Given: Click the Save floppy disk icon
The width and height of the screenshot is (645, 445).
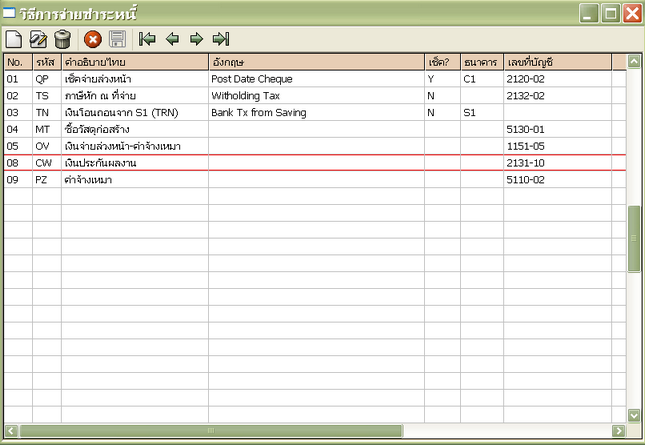Looking at the screenshot, I should click(117, 39).
